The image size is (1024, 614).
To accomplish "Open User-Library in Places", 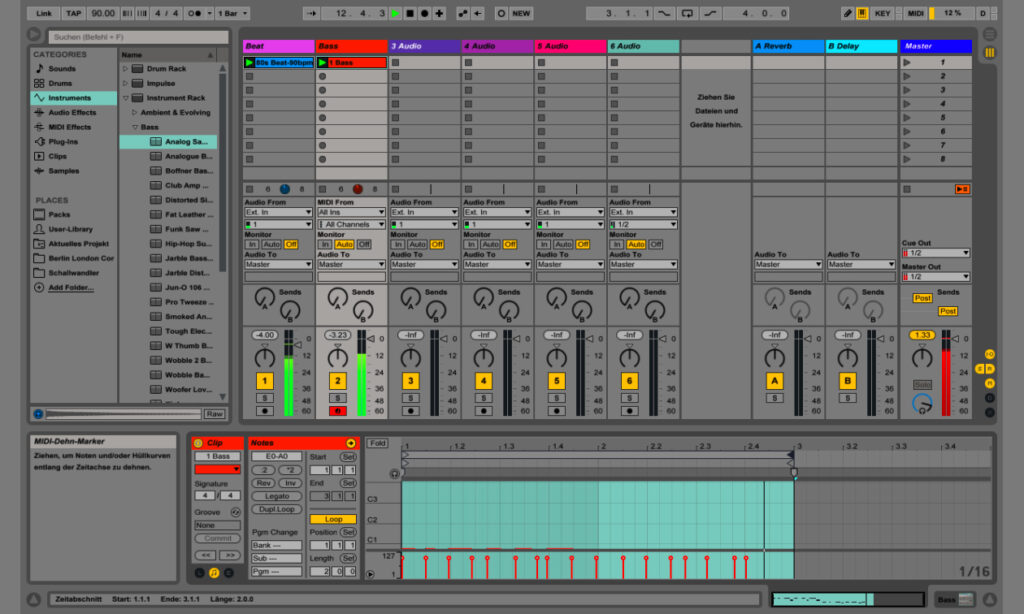I will (x=71, y=229).
